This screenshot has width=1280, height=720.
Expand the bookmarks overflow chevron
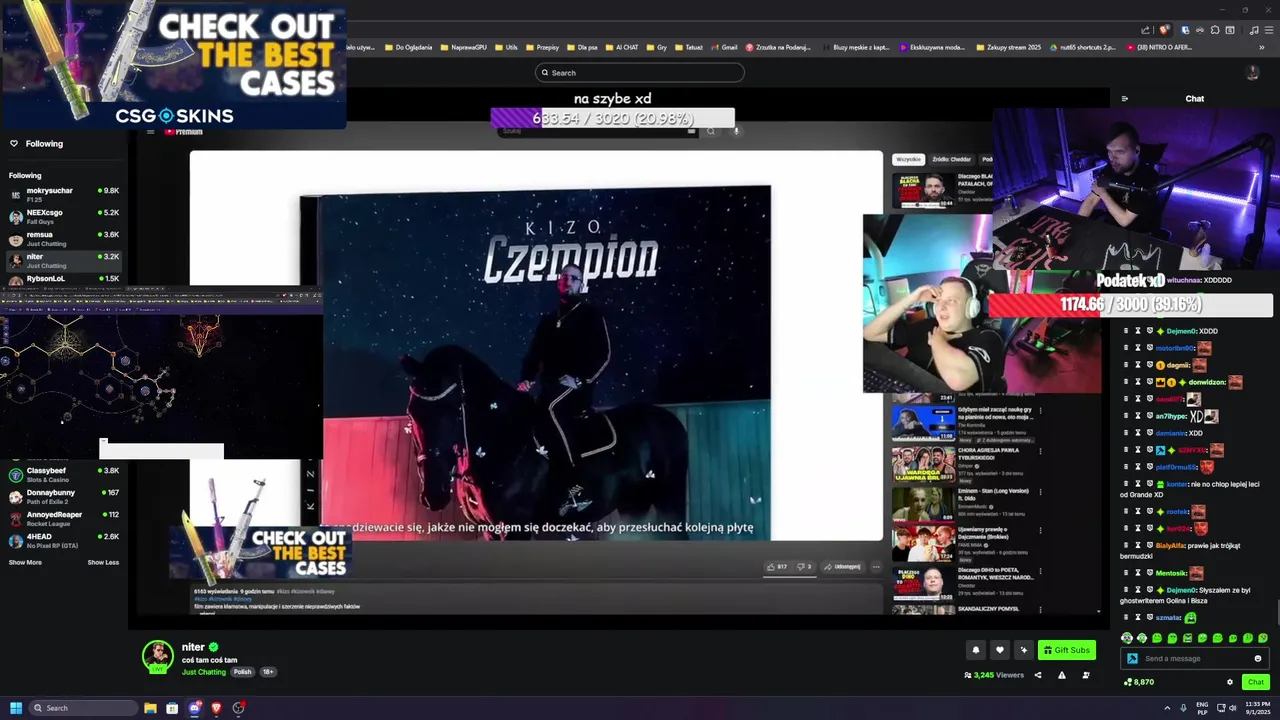point(1262,47)
